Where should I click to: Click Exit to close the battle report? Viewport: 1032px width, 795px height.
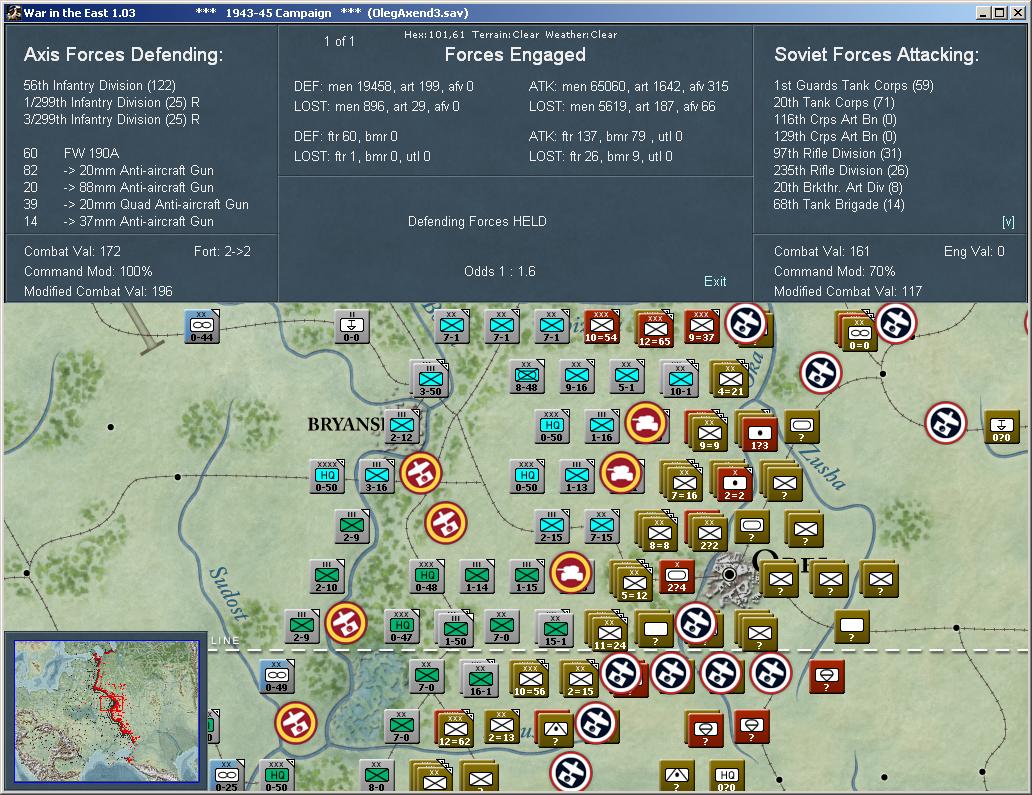[715, 281]
